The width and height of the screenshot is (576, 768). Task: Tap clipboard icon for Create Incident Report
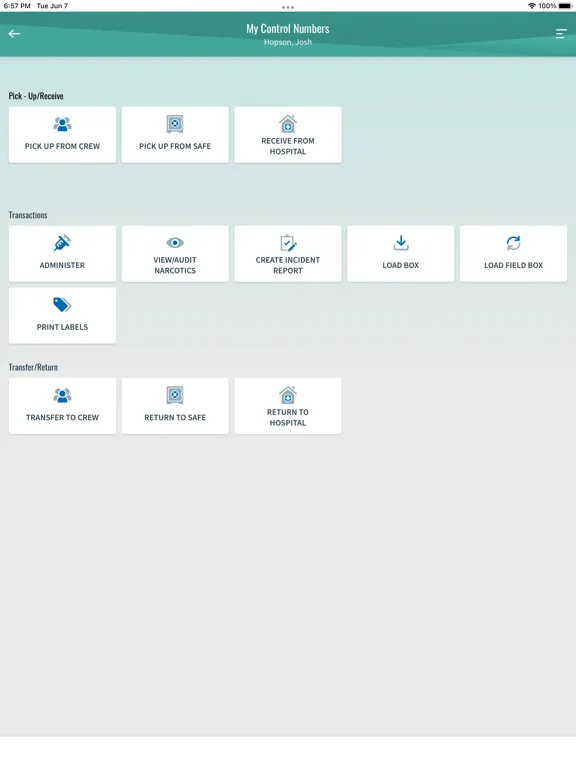click(x=288, y=243)
